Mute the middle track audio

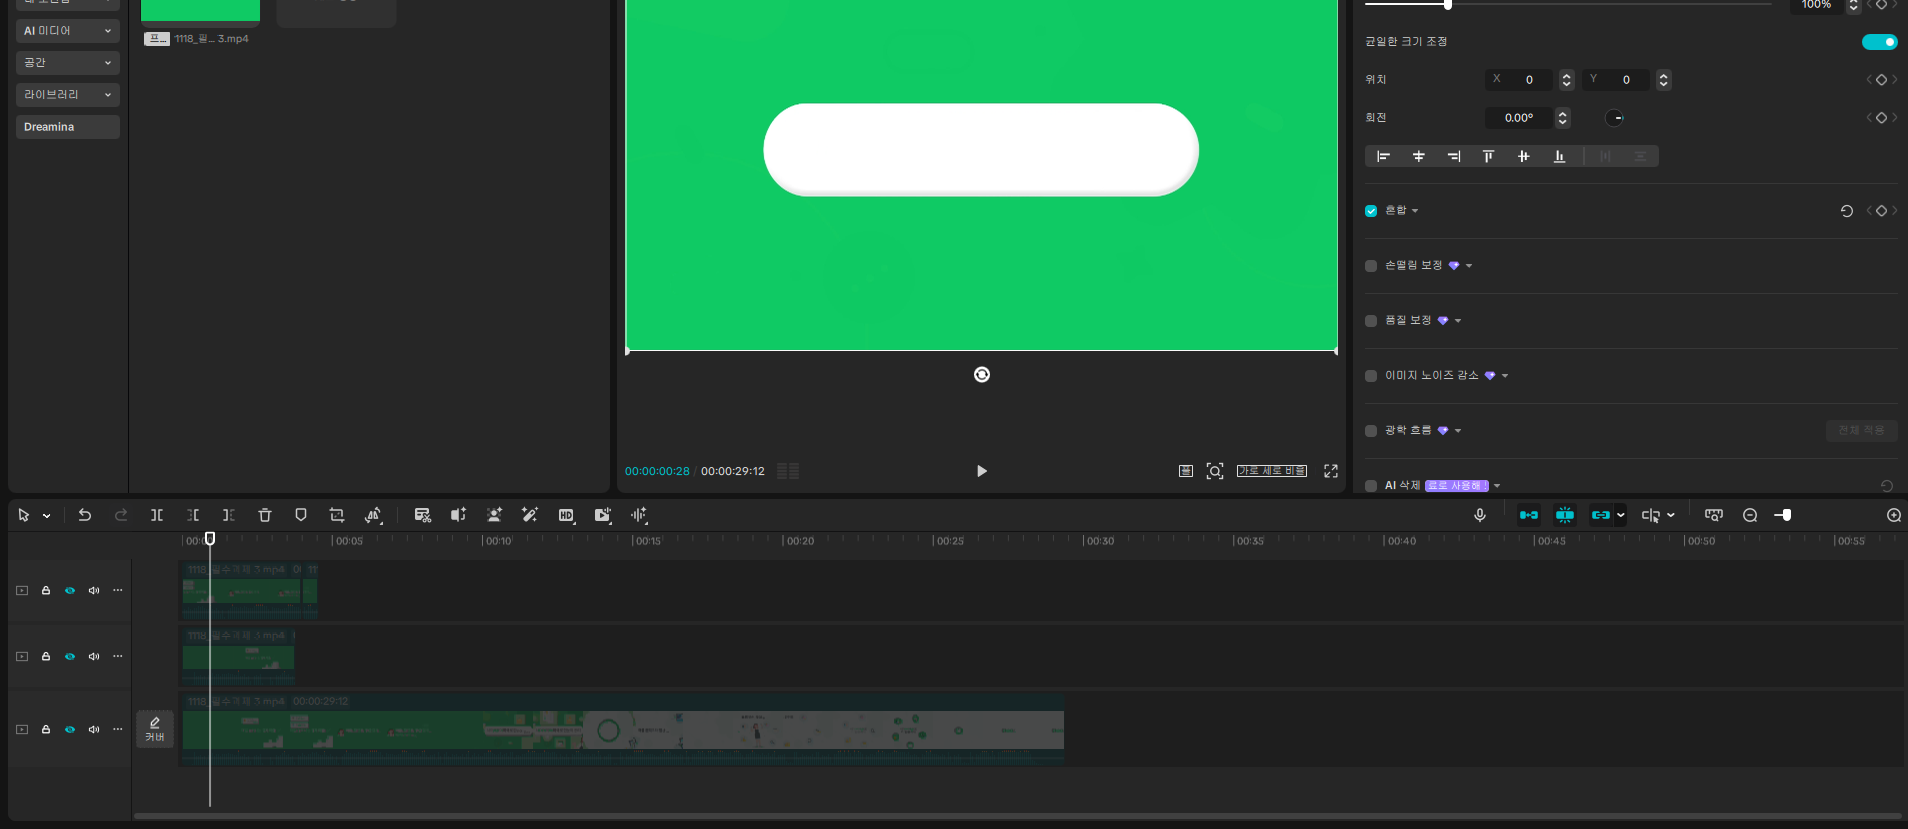tap(94, 657)
